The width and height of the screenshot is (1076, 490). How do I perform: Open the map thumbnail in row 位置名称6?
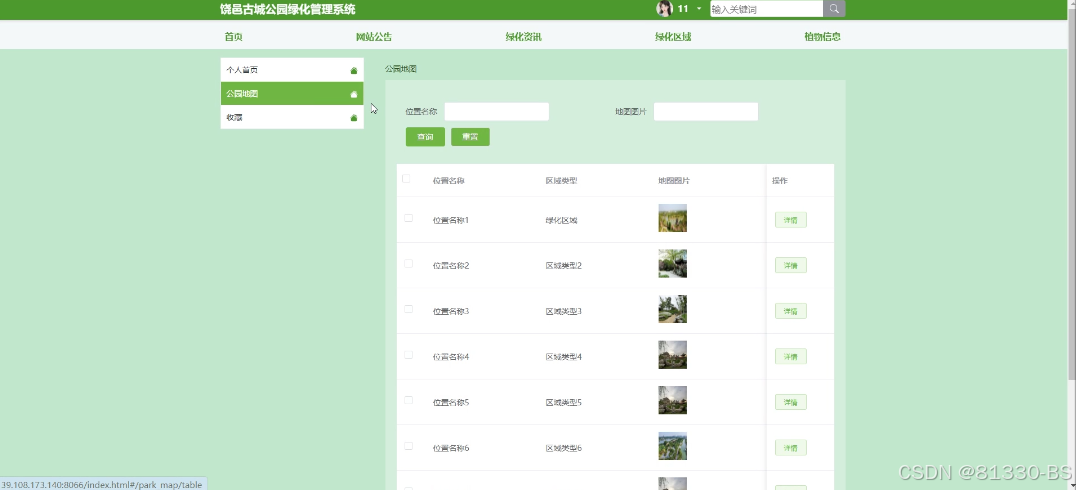pos(672,446)
